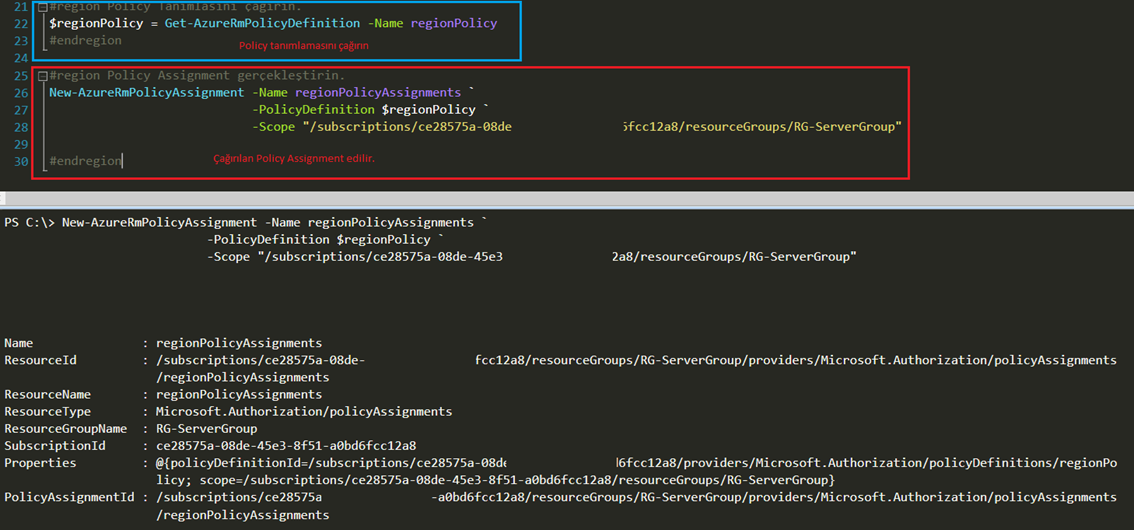Click regionPolicyAssignments on editor line 26
The height and width of the screenshot is (530, 1134).
tap(378, 93)
